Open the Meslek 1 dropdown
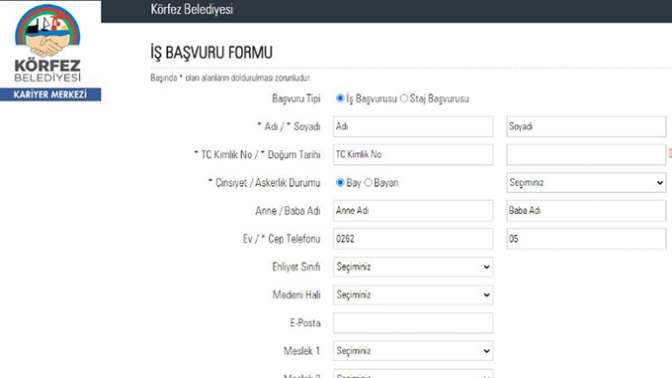Image resolution: width=672 pixels, height=378 pixels. pyautogui.click(x=413, y=351)
